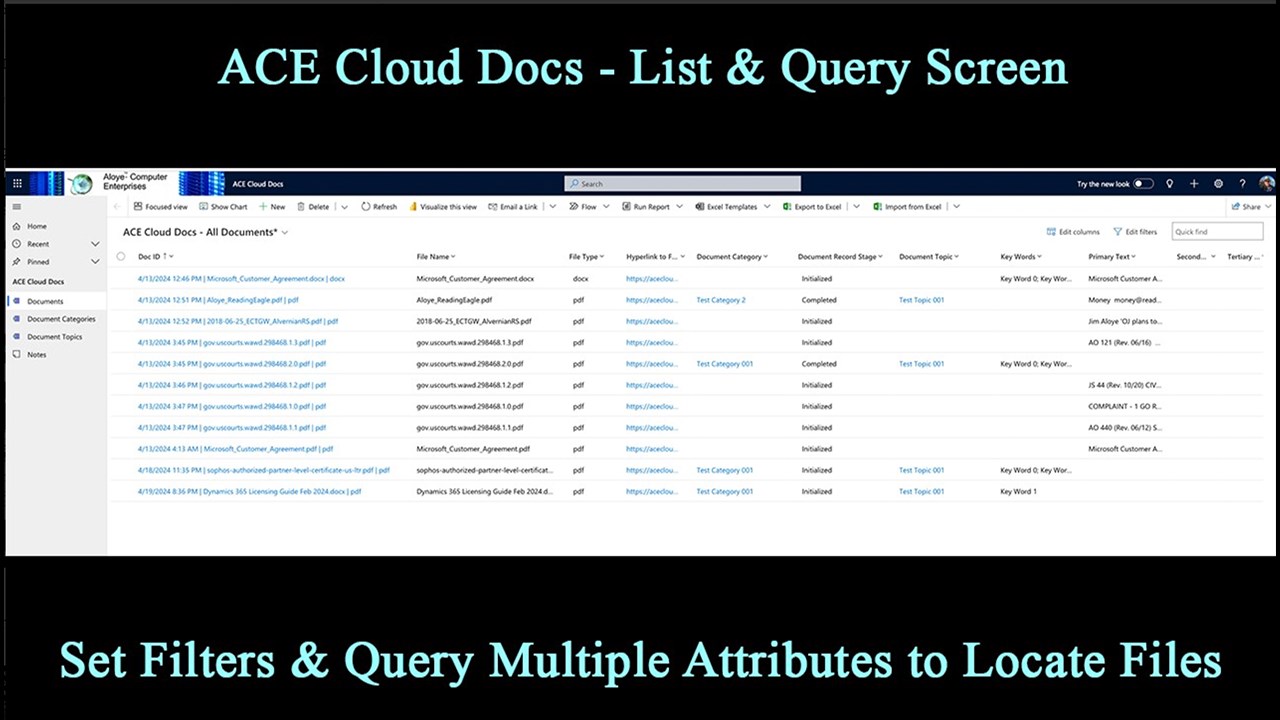
Task: Open the Test Category 2 link
Action: coord(721,300)
